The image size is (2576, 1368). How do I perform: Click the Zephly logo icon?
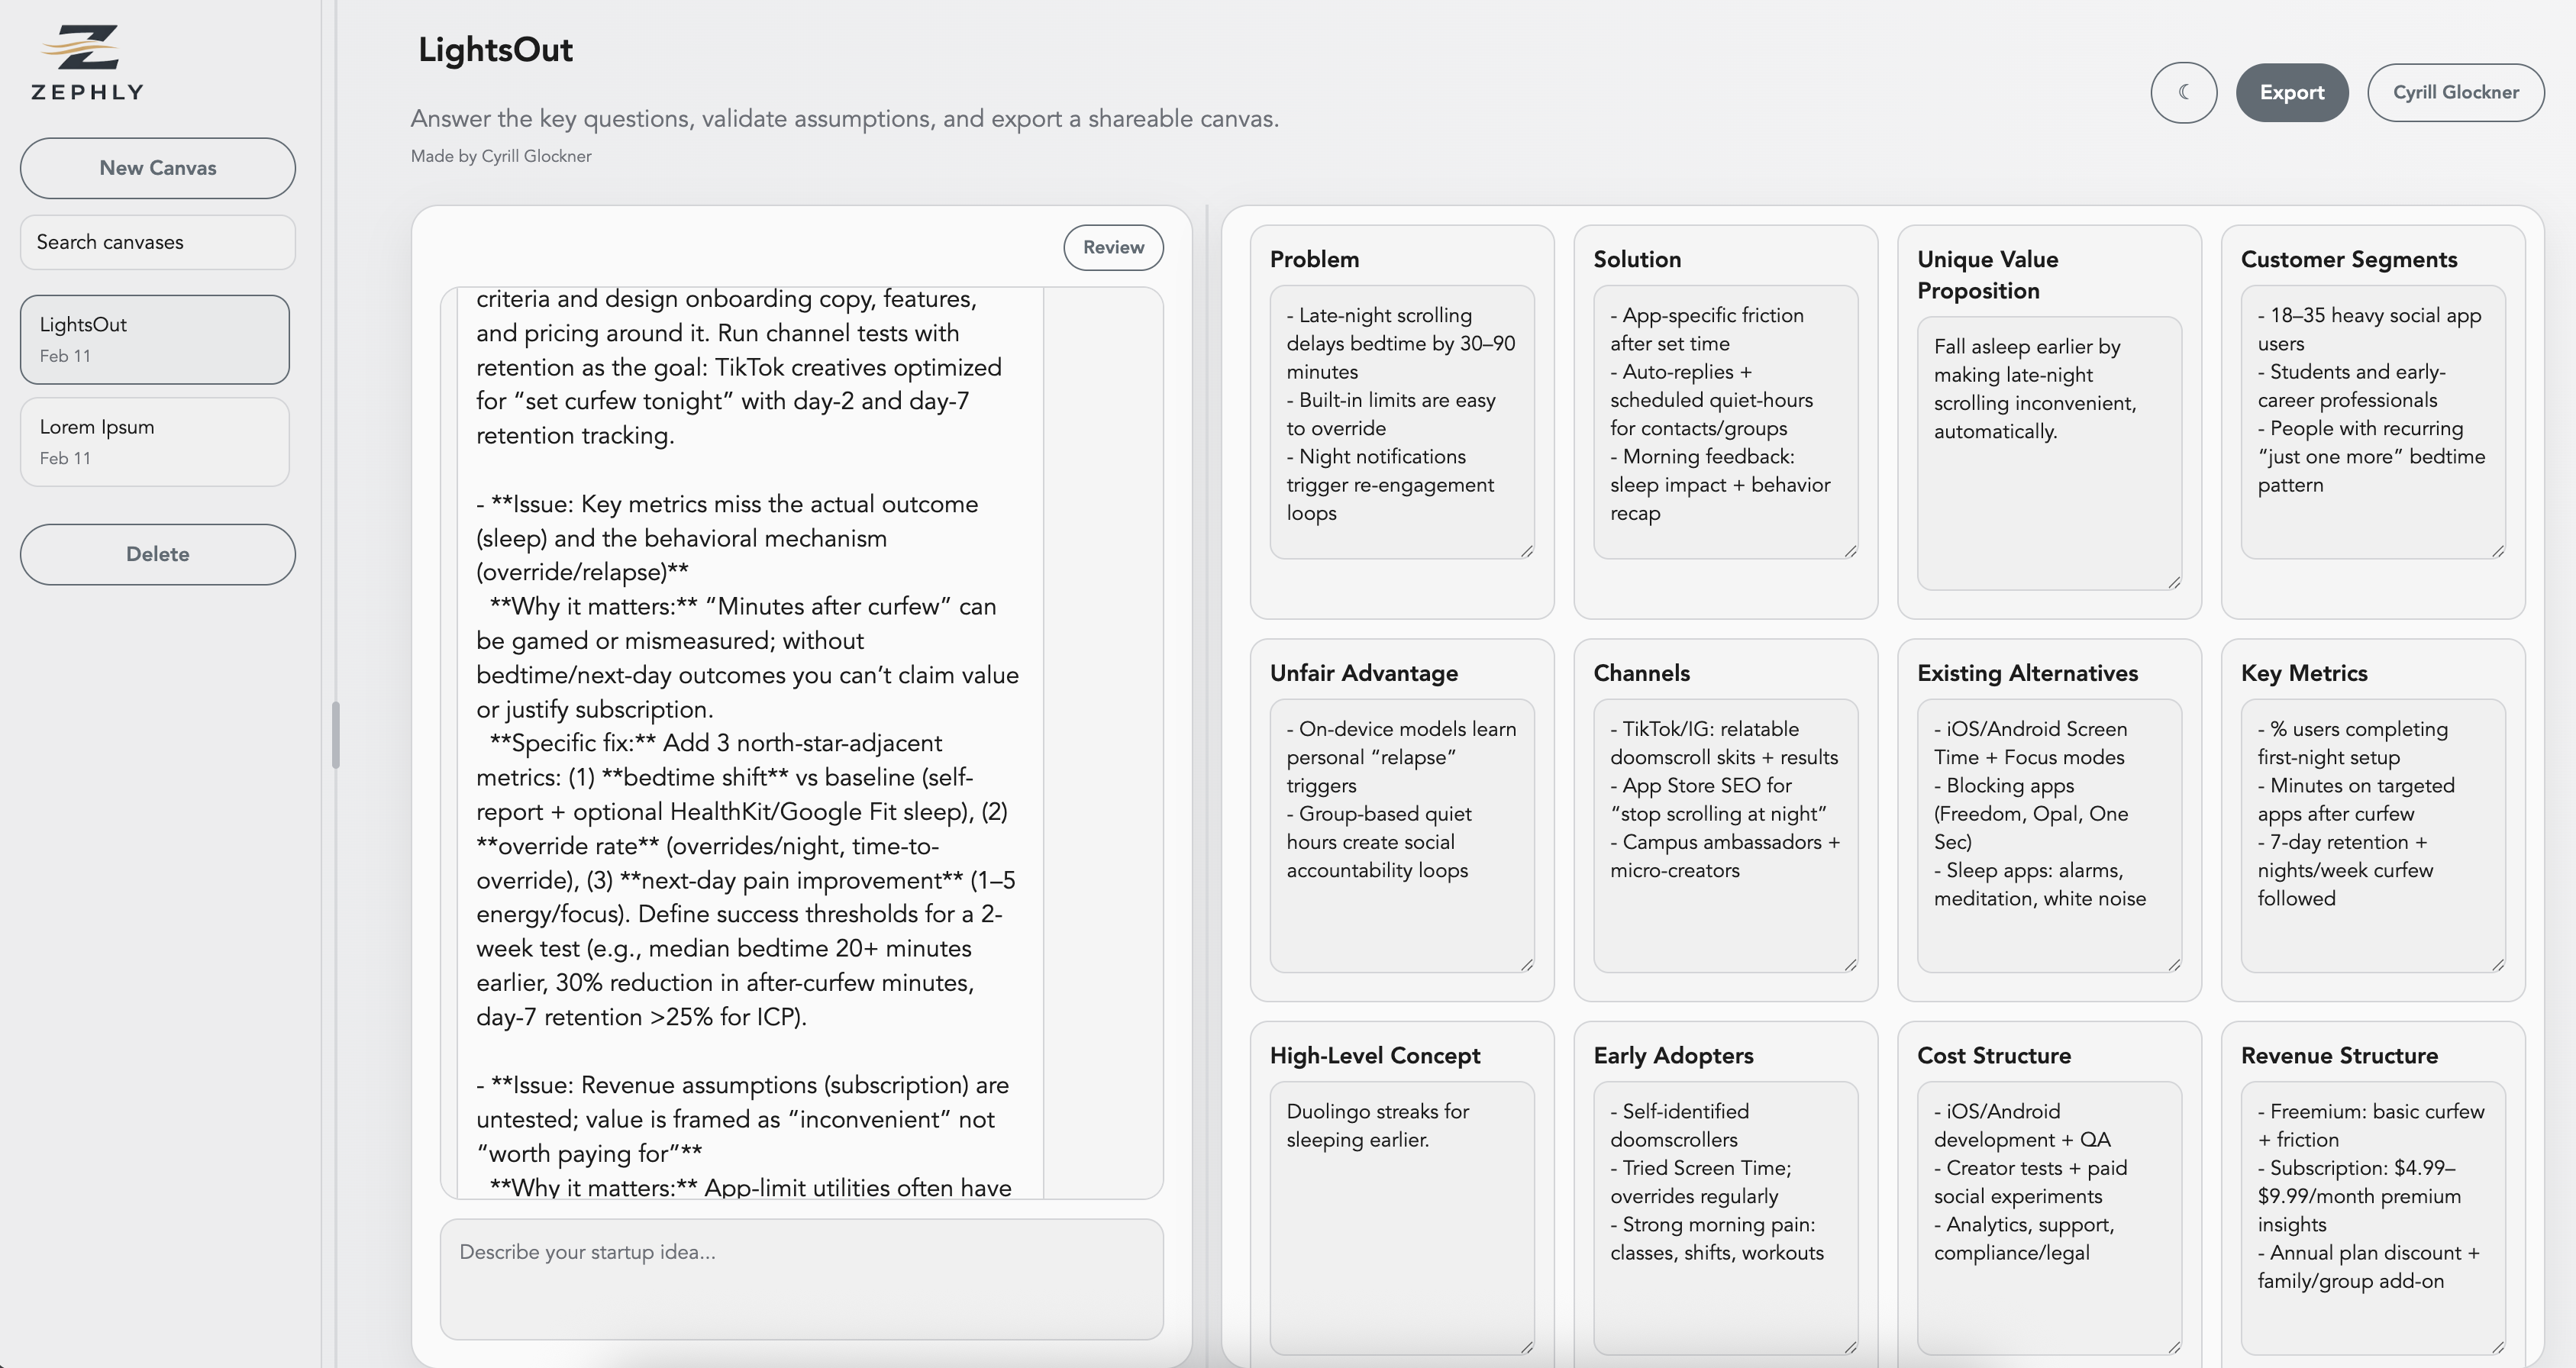[86, 48]
